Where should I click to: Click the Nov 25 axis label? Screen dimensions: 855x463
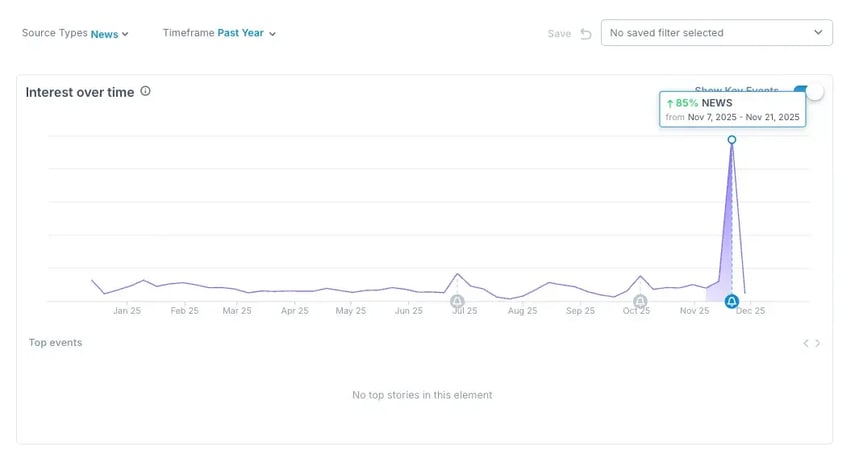[x=694, y=310]
